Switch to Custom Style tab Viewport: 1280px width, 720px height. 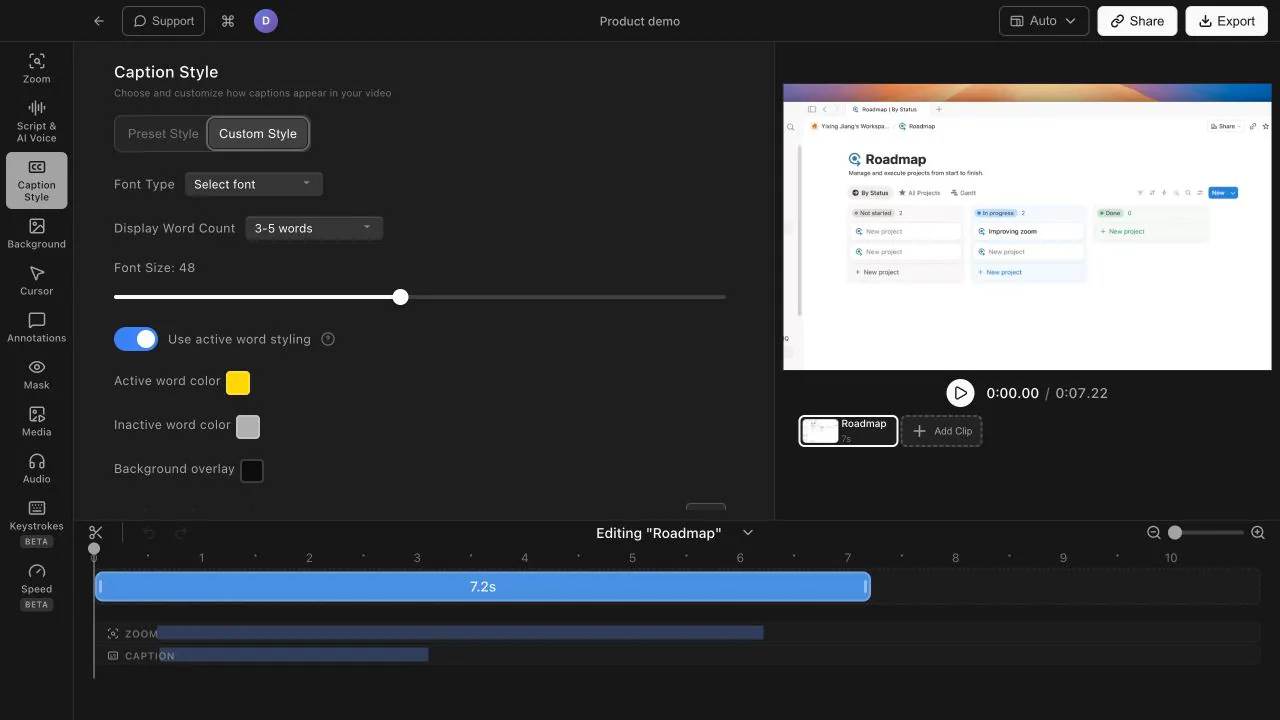258,134
